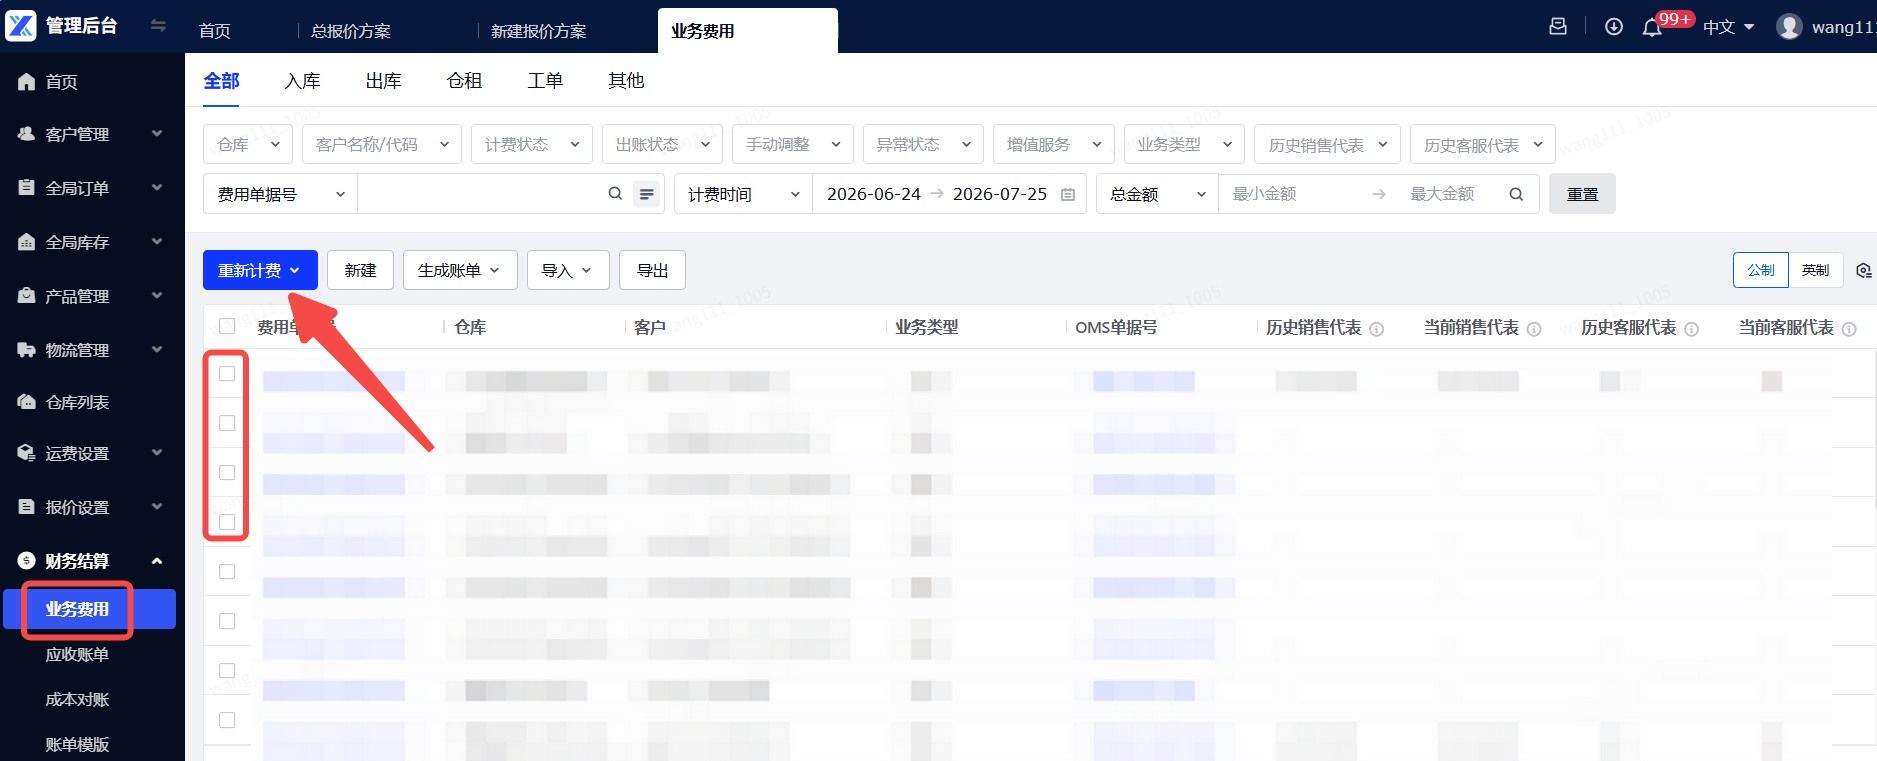Image resolution: width=1877 pixels, height=761 pixels.
Task: Click the user avatar icon
Action: (x=1789, y=27)
